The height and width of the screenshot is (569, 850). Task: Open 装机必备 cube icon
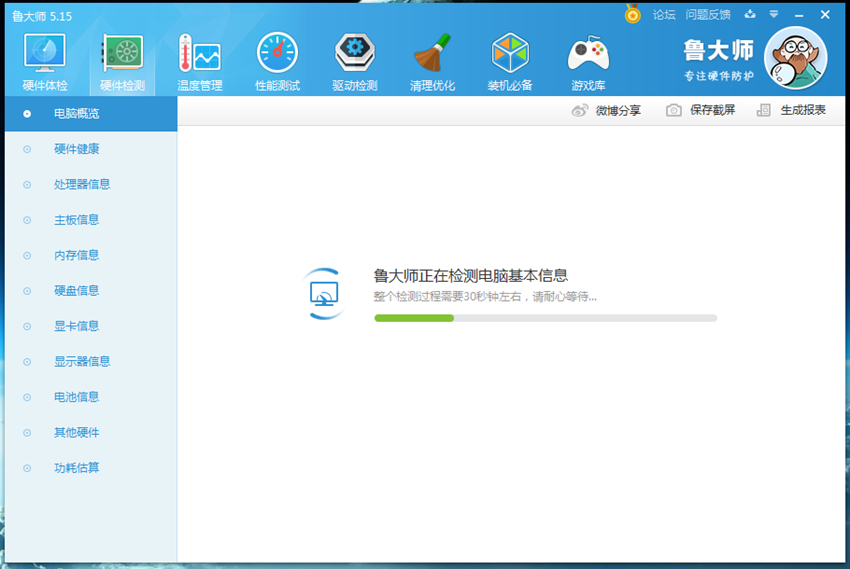click(x=510, y=52)
